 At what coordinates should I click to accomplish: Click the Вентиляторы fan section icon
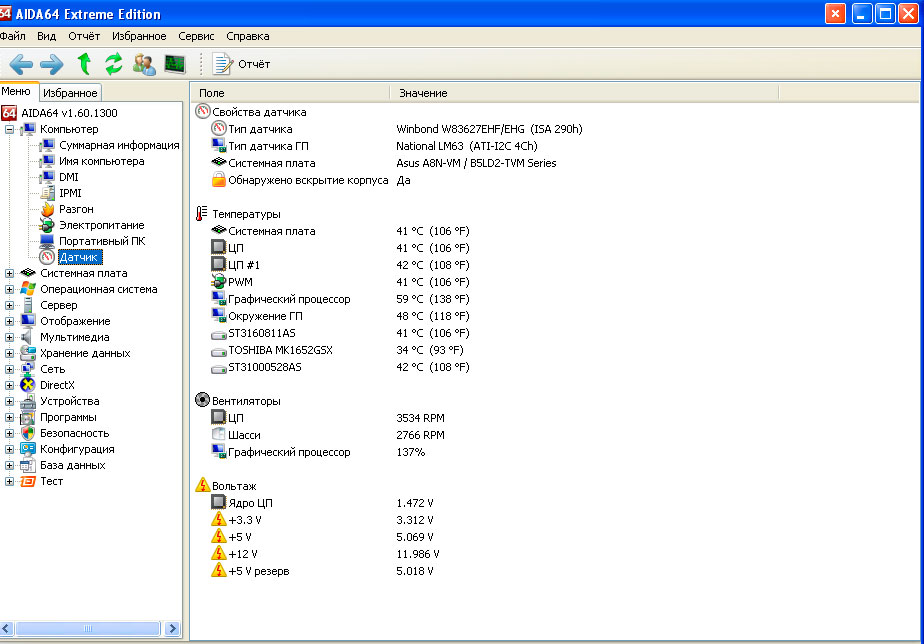pyautogui.click(x=202, y=400)
